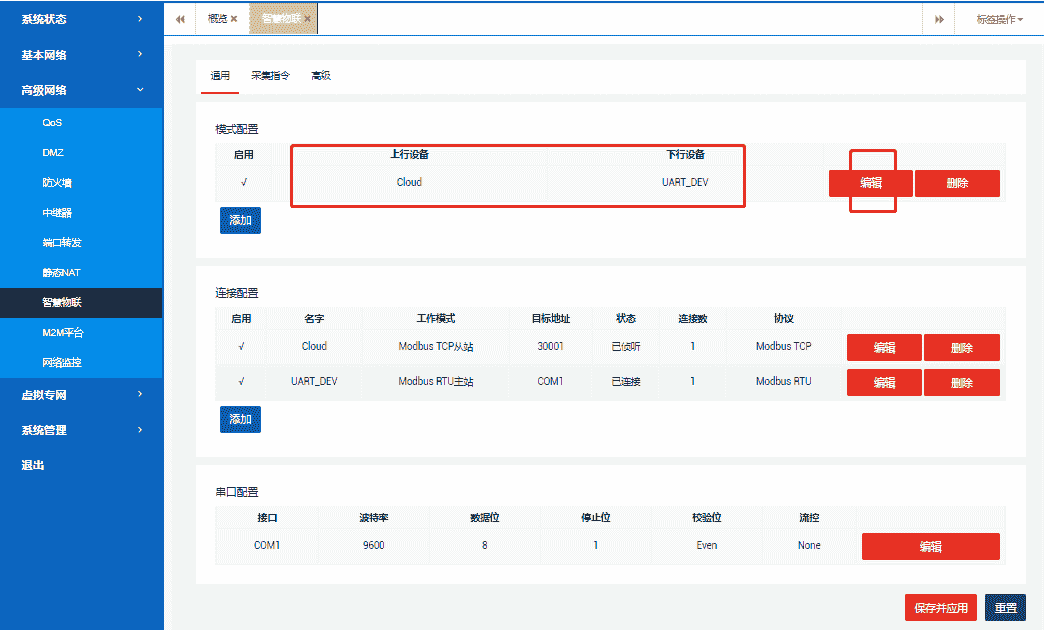Switch to the 高级 tab

pyautogui.click(x=320, y=74)
